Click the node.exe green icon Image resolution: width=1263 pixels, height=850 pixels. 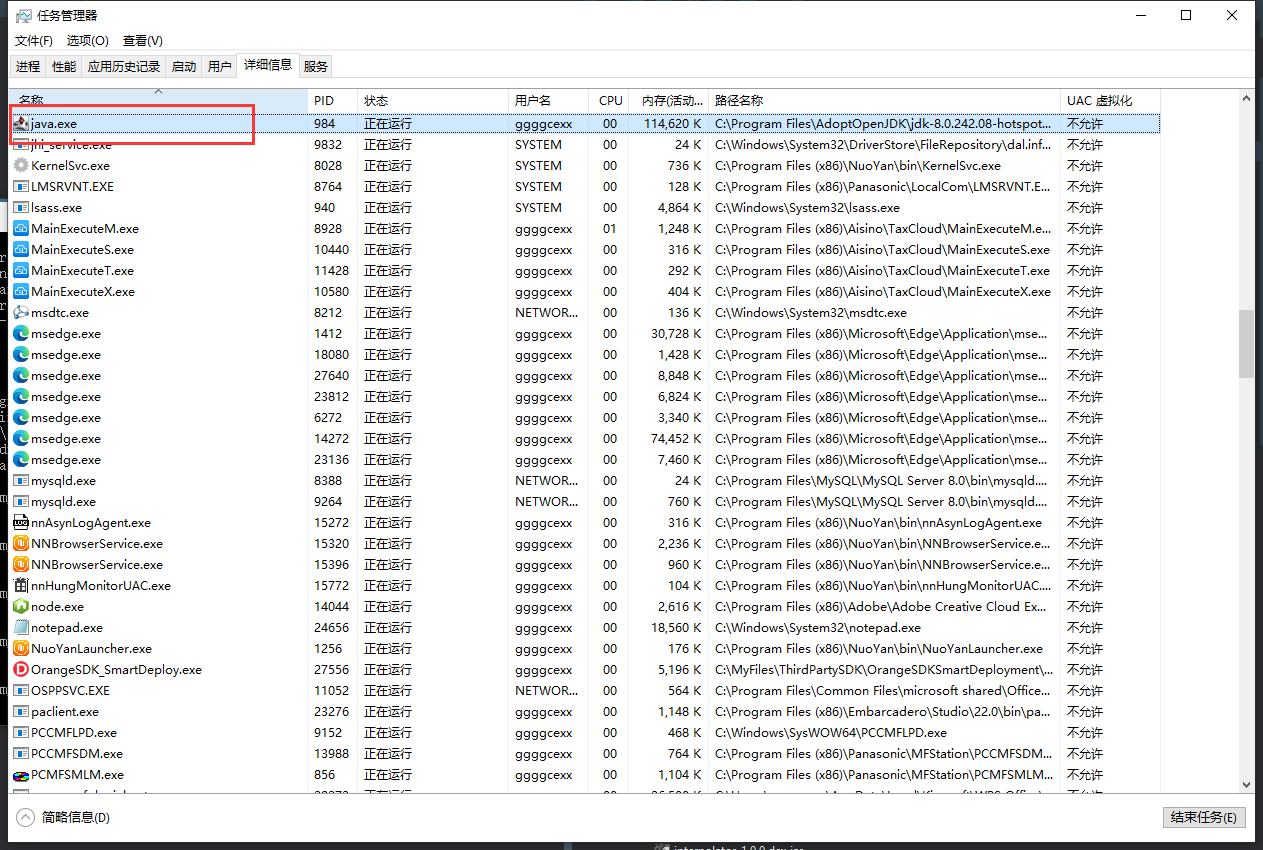pos(21,607)
